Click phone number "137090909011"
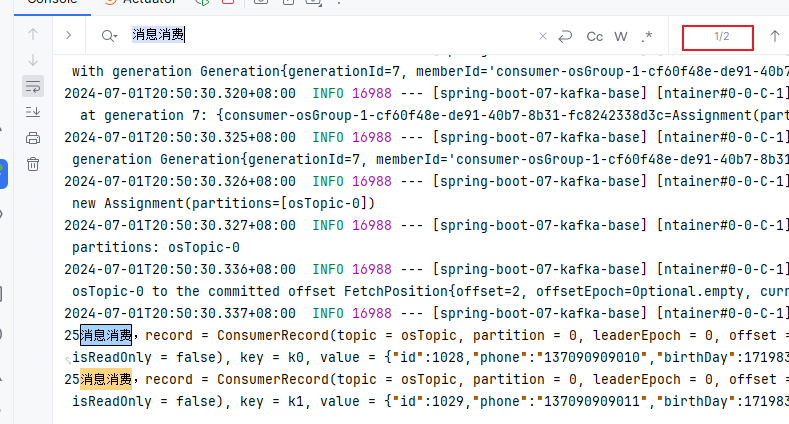 (x=592, y=401)
